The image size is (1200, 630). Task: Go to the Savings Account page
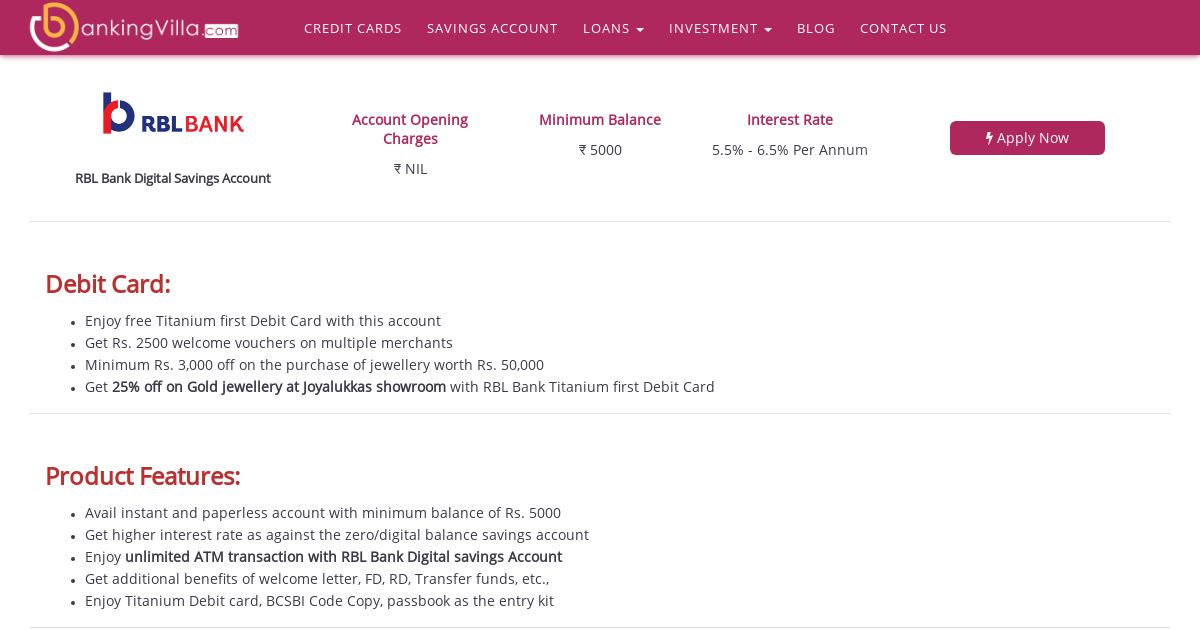[492, 28]
